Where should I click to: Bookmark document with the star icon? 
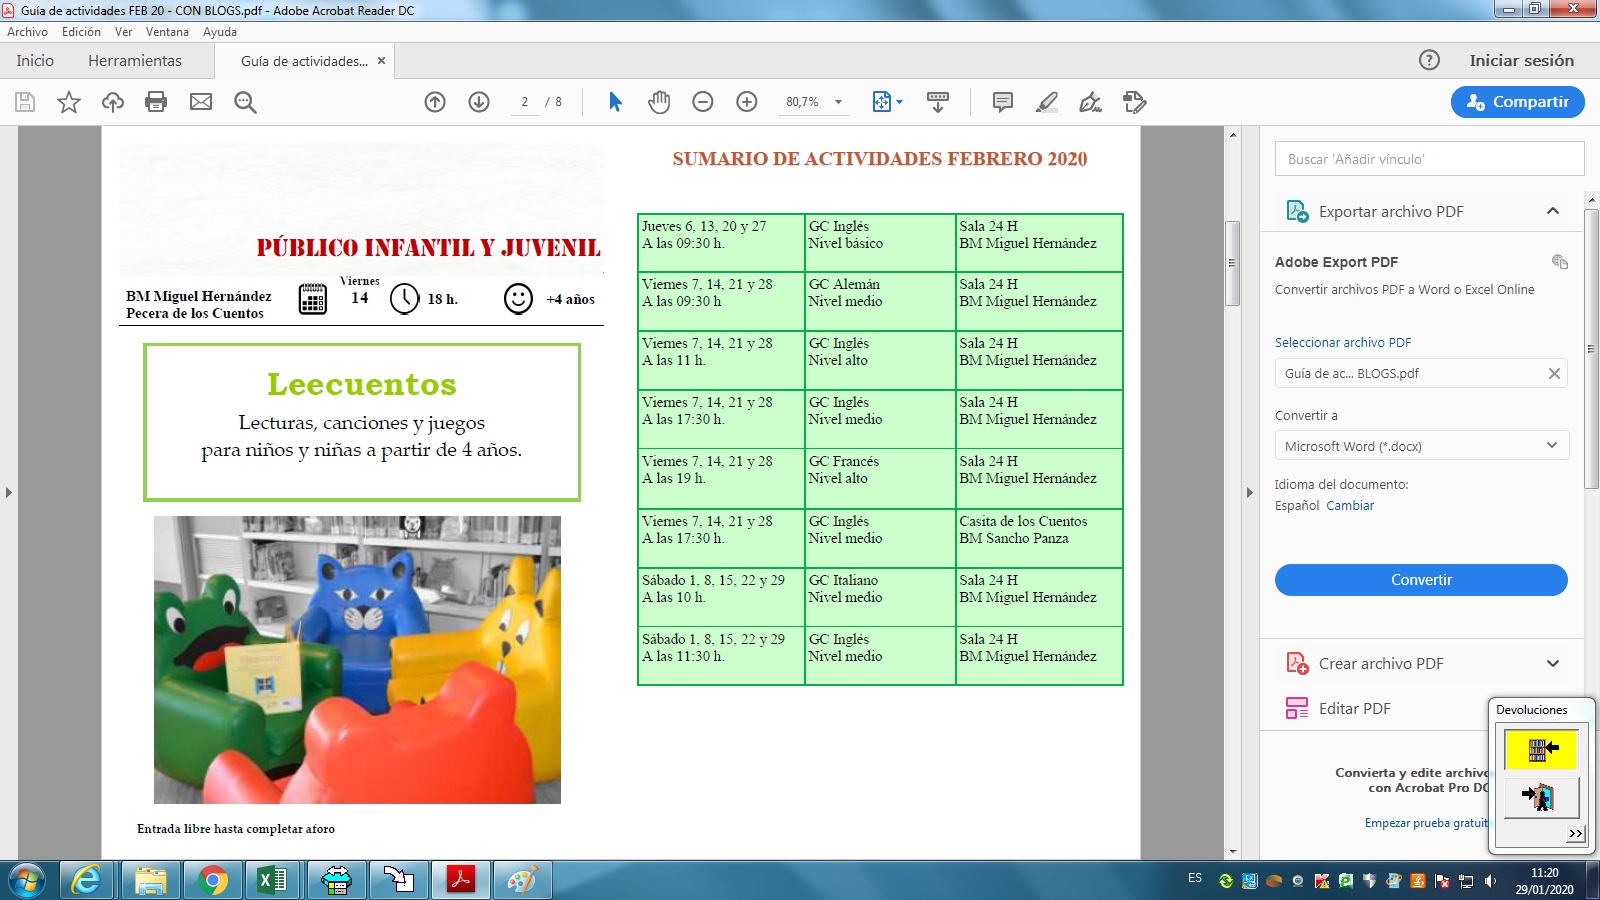point(69,102)
